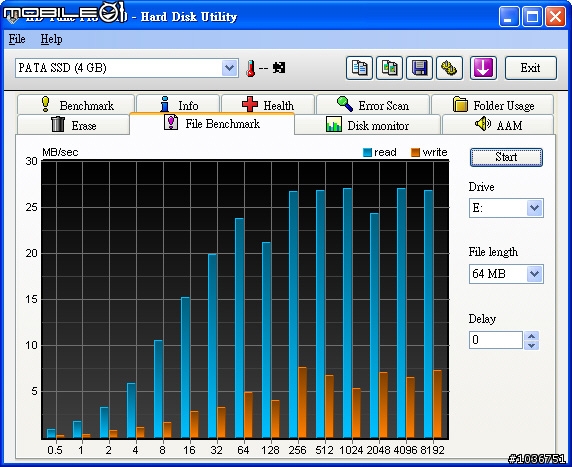Screen dimensions: 572x467
Task: Expand the PATA SSD disk selector dropdown
Action: click(229, 68)
